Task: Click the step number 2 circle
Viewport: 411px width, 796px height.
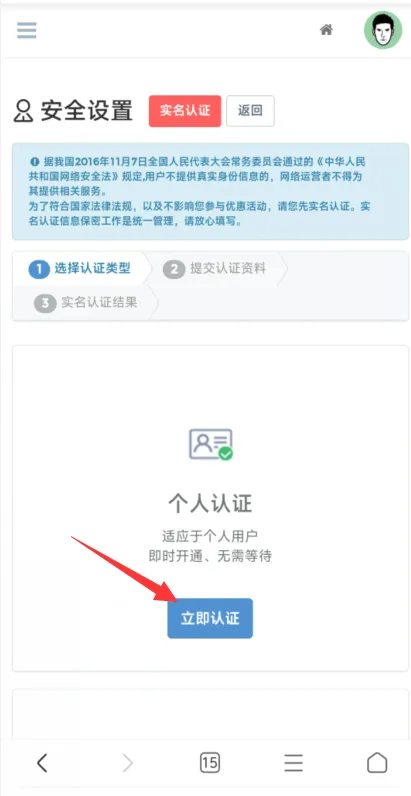Action: (174, 270)
